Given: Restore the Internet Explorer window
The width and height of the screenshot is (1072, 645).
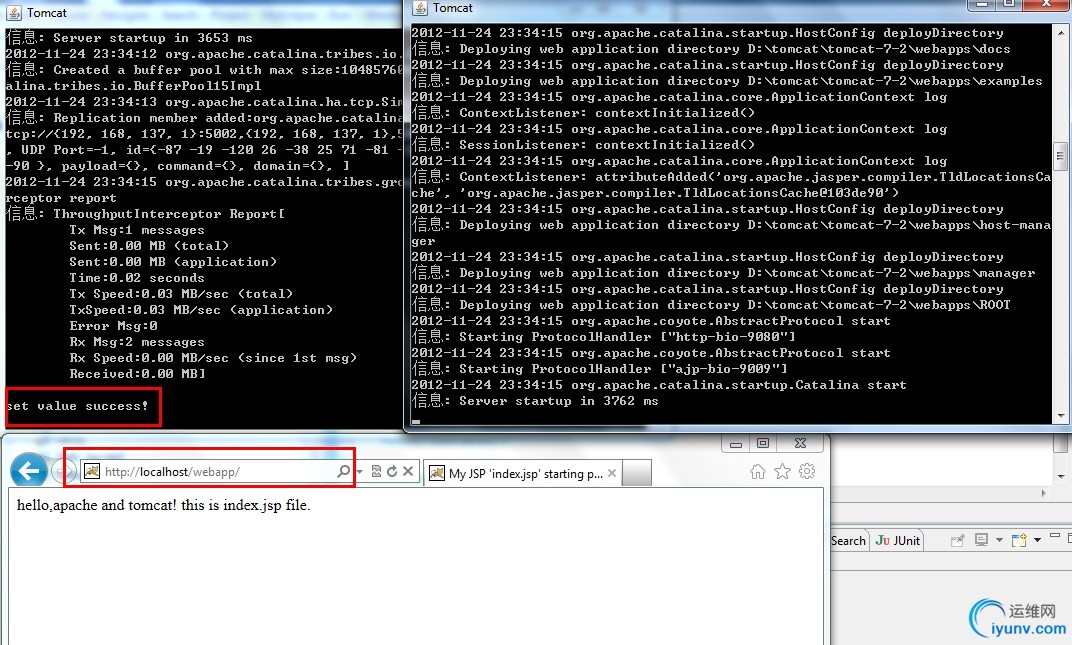Looking at the screenshot, I should [x=763, y=443].
